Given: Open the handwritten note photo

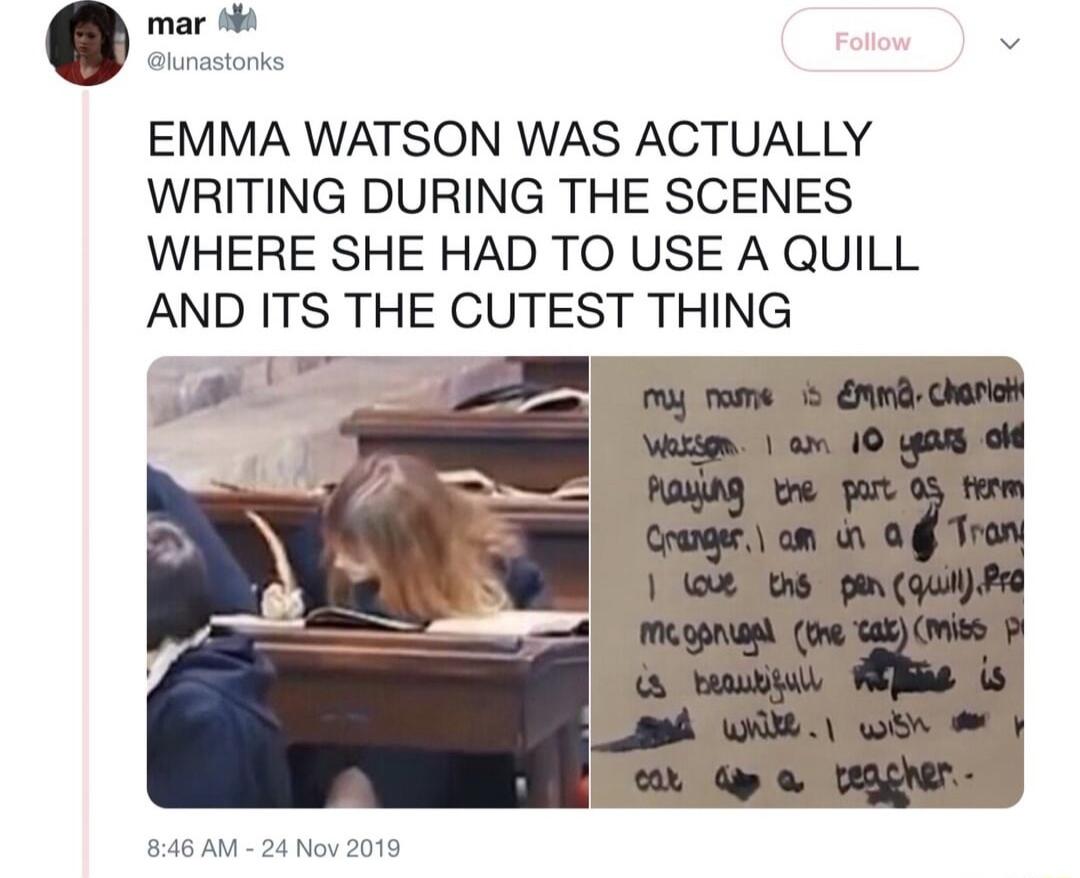Looking at the screenshot, I should point(807,582).
